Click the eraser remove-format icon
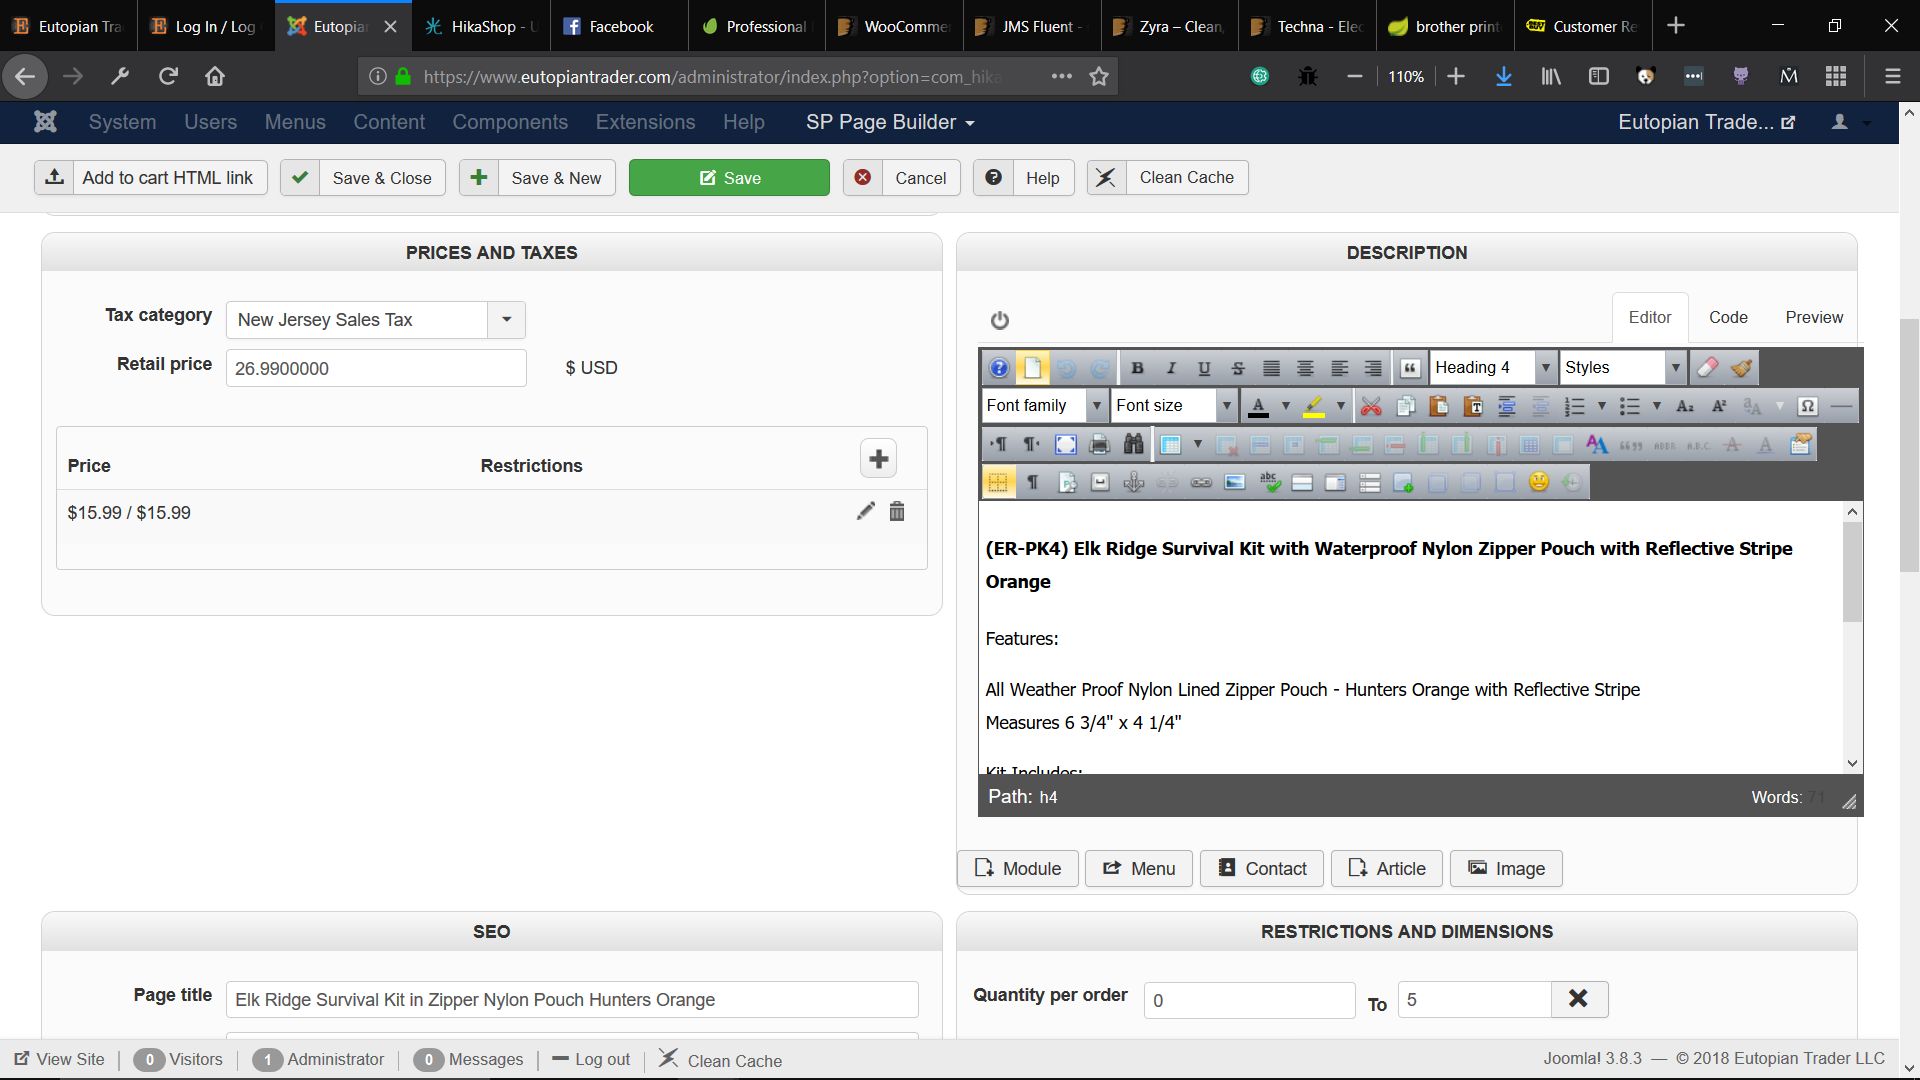This screenshot has width=1920, height=1080. (x=1708, y=368)
